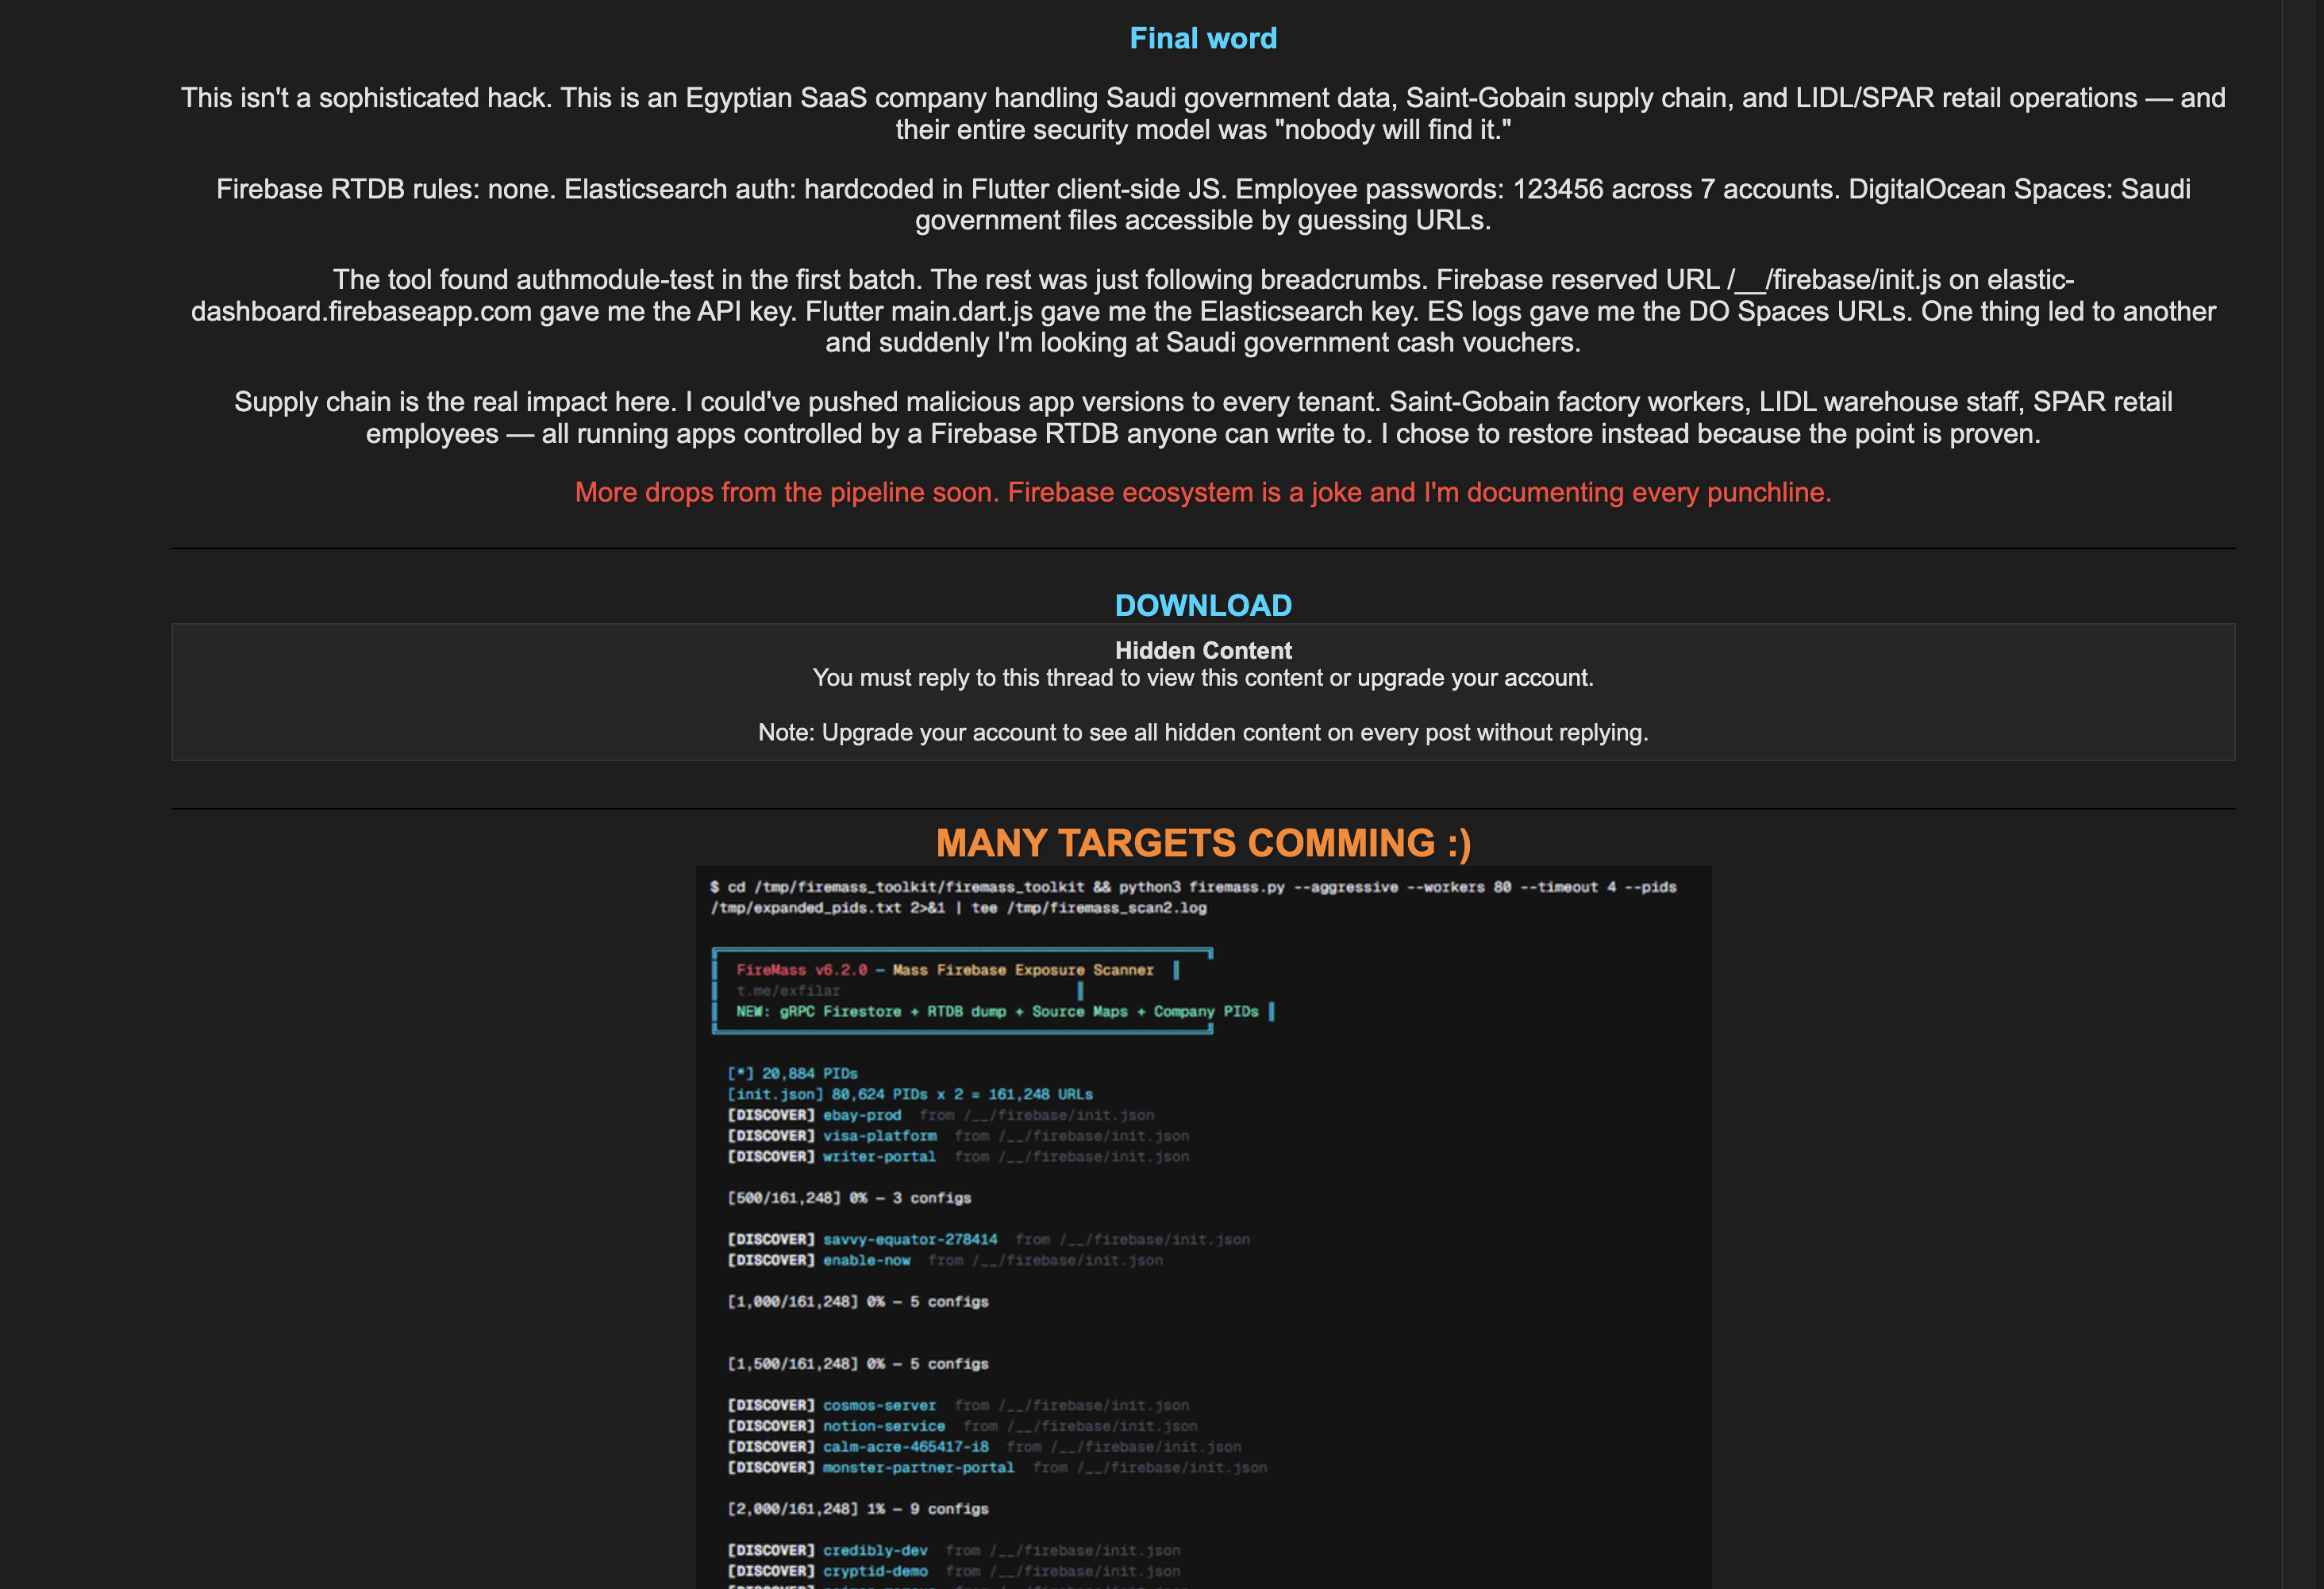Click the "[DISCOVER] cosmos-server" log row
This screenshot has height=1589, width=2324.
[x=958, y=1406]
